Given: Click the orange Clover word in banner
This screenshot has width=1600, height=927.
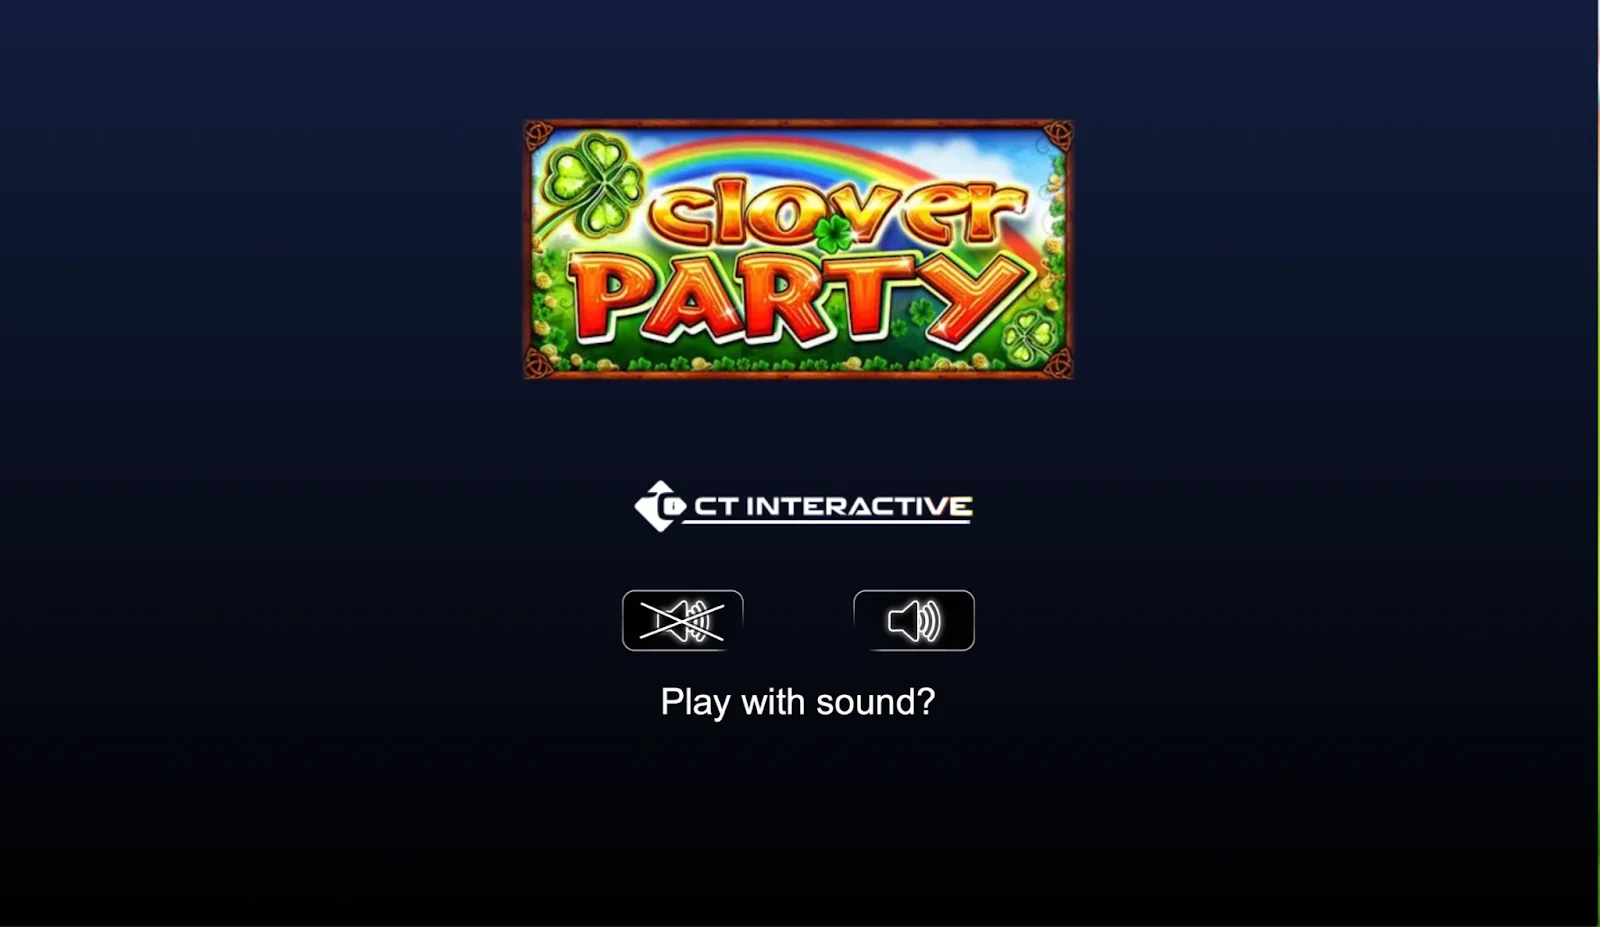Looking at the screenshot, I should point(838,212).
